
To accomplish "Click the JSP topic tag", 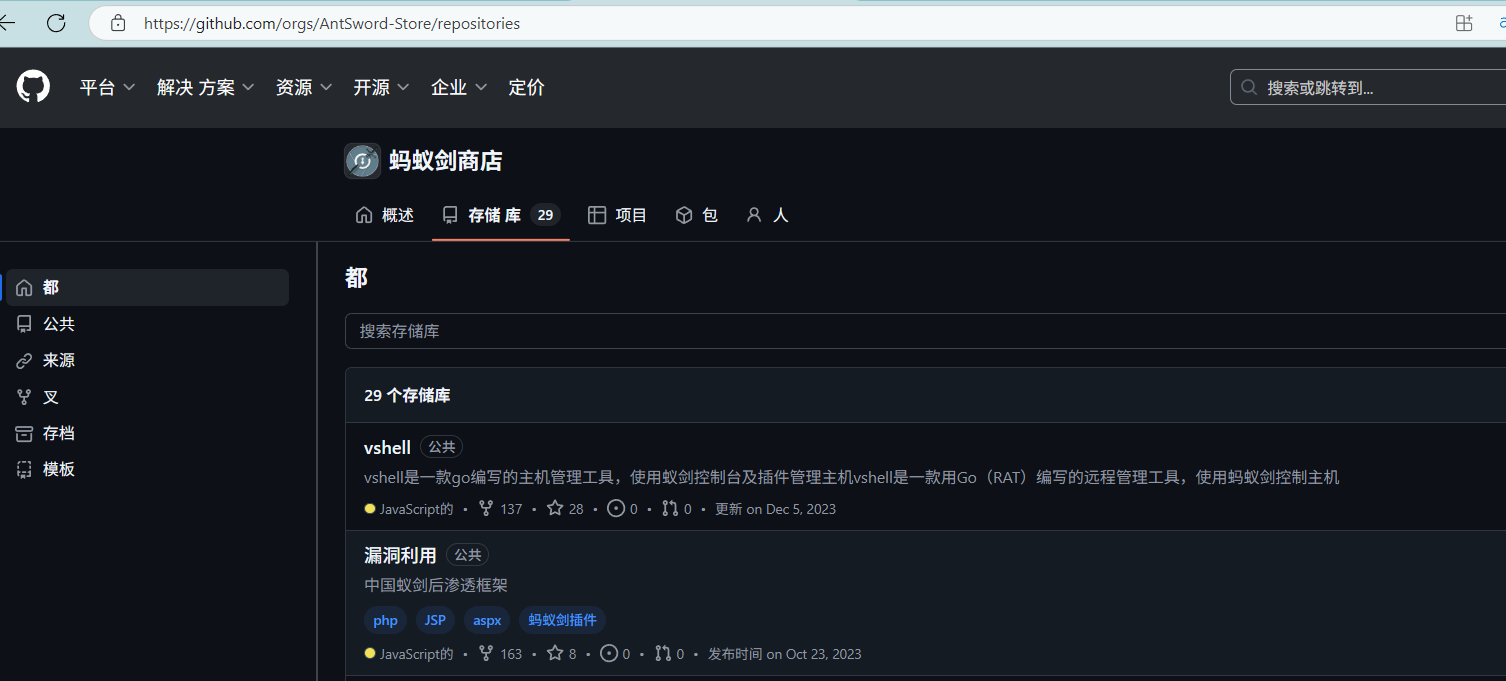I will click(435, 620).
